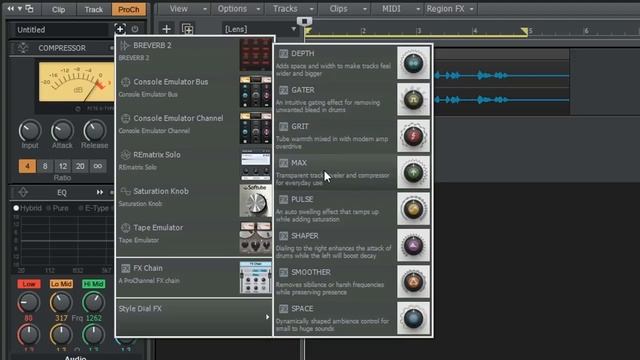640x360 pixels.
Task: Click the add track folder icon
Action: point(187,29)
